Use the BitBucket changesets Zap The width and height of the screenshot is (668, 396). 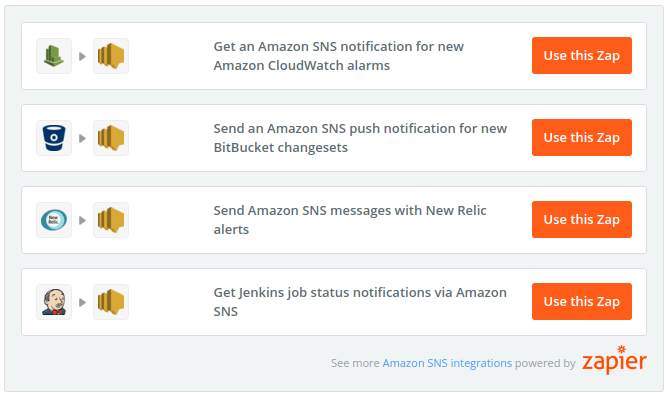pos(582,138)
